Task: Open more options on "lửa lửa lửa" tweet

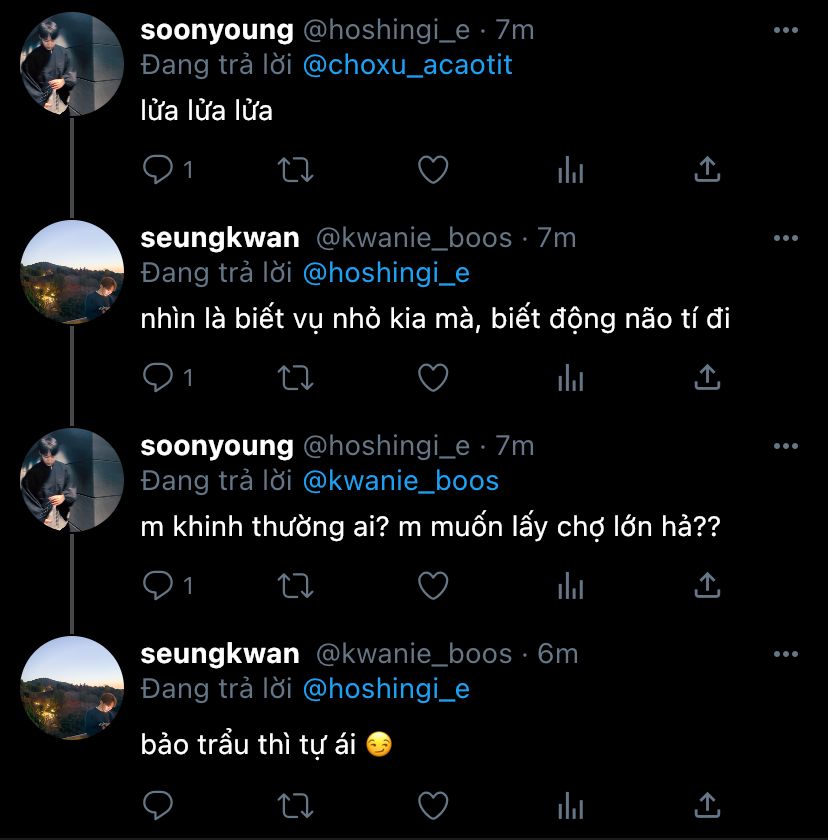Action: click(x=787, y=30)
